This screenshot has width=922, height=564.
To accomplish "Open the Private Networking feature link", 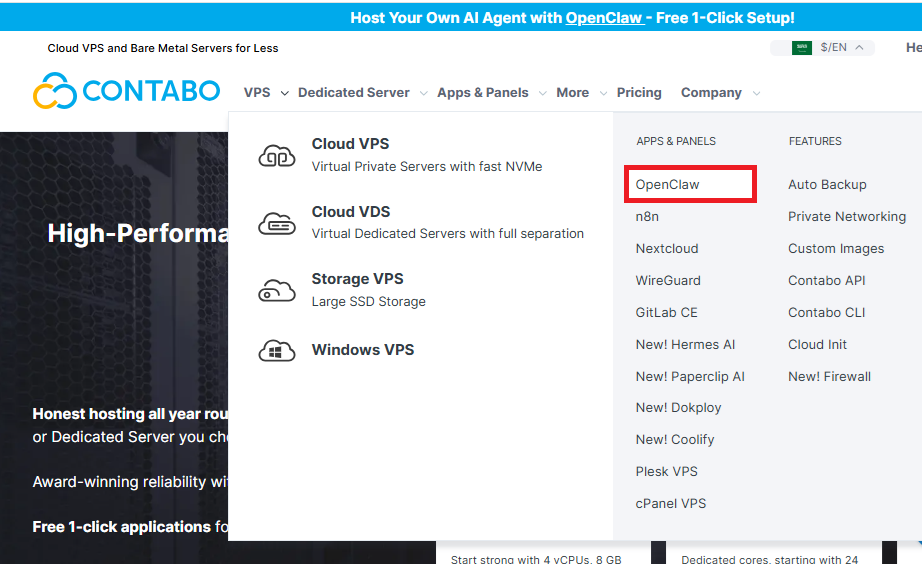I will tap(847, 216).
